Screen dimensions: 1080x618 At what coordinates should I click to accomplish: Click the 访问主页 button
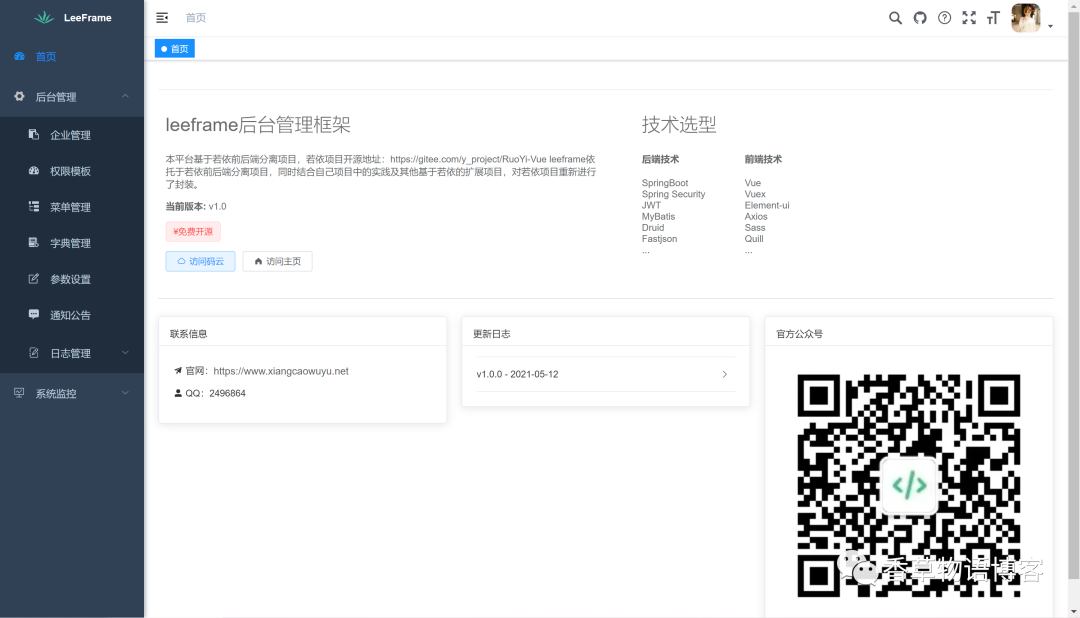coord(278,261)
